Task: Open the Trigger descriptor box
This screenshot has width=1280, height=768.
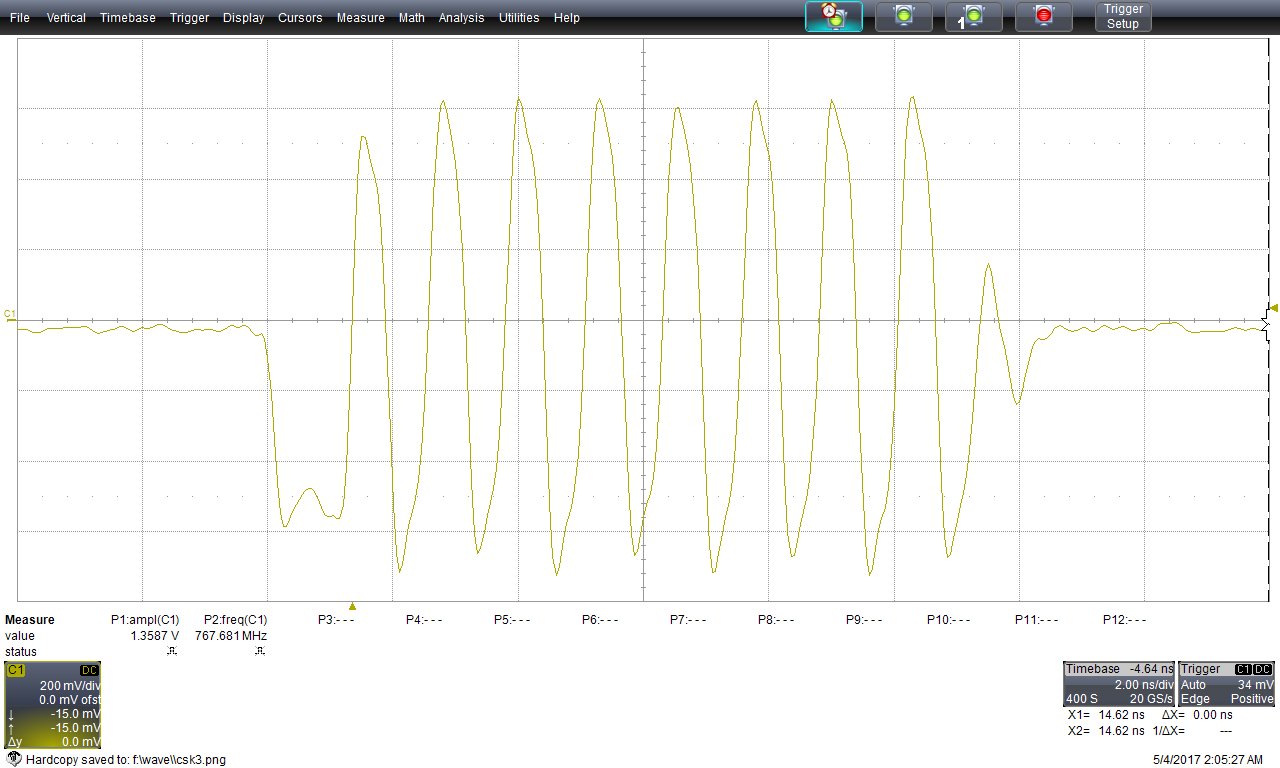Action: pyautogui.click(x=1227, y=685)
